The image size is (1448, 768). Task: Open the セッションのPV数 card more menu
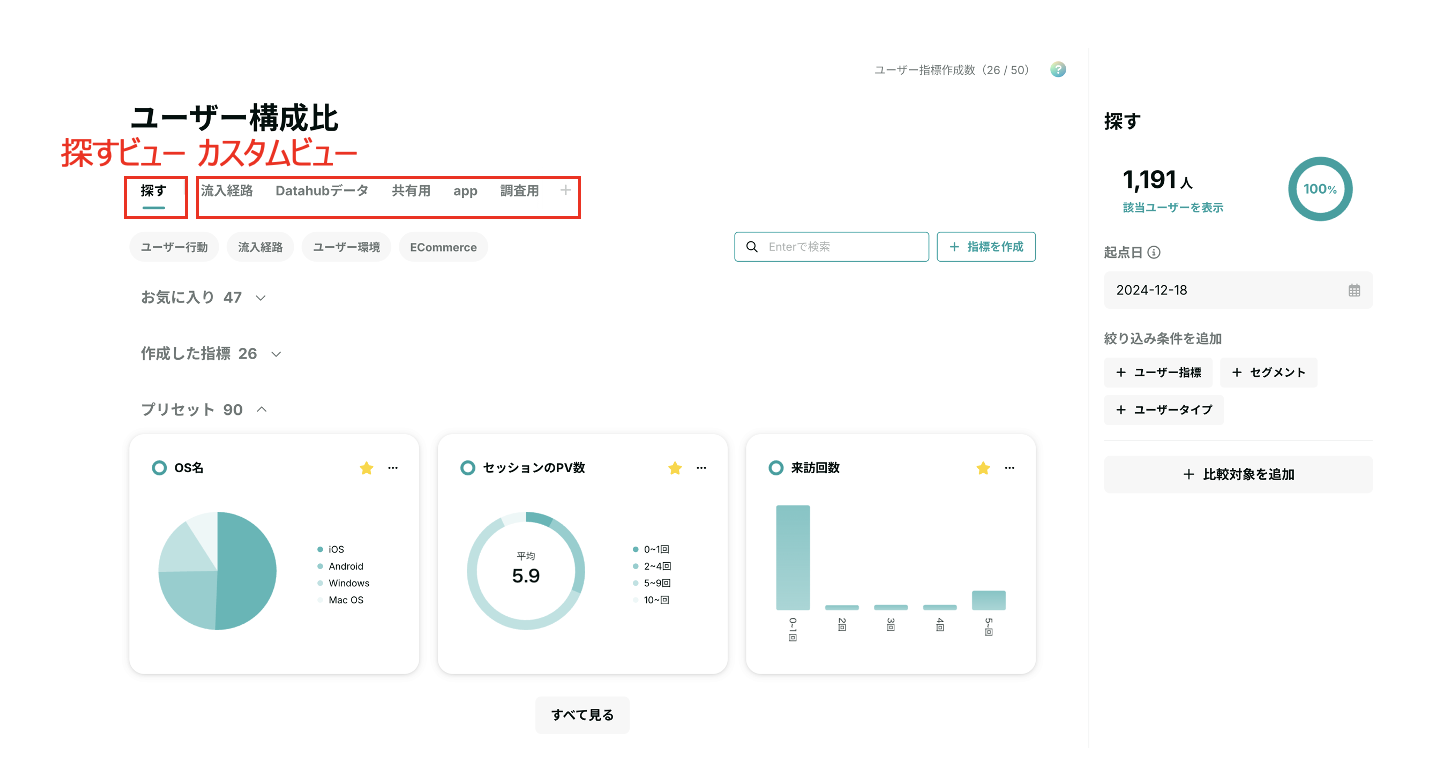point(701,468)
